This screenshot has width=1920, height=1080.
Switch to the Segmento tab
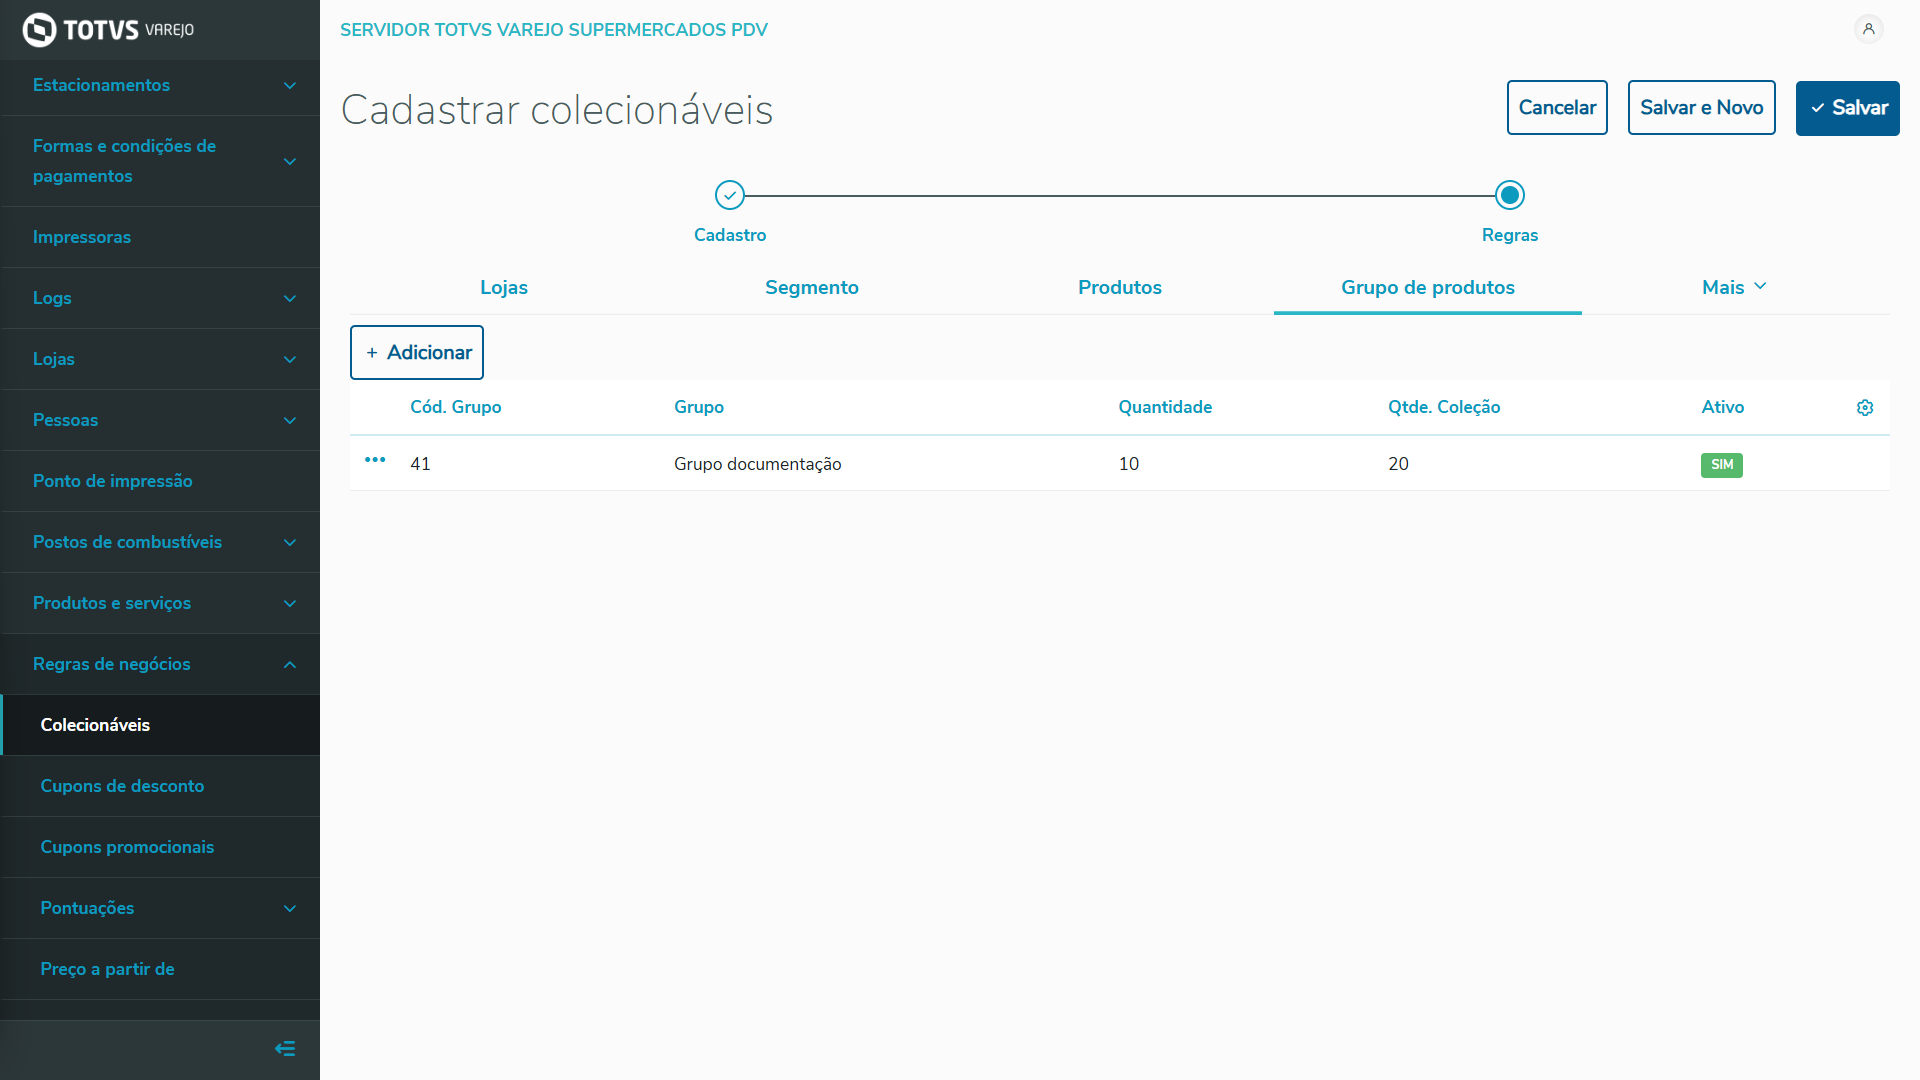point(811,287)
